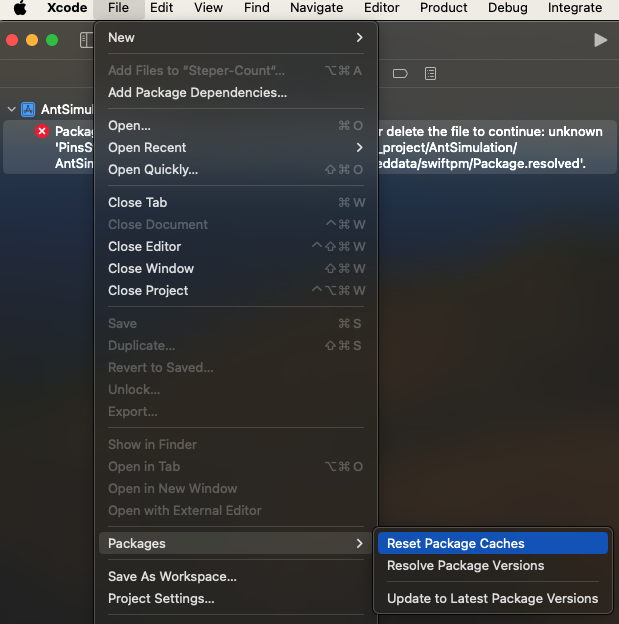Choose Close Tab

pyautogui.click(x=236, y=203)
